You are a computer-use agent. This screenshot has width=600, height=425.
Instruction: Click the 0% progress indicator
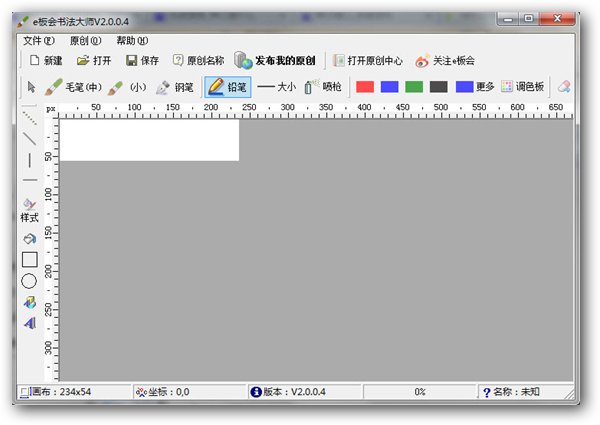coord(420,392)
